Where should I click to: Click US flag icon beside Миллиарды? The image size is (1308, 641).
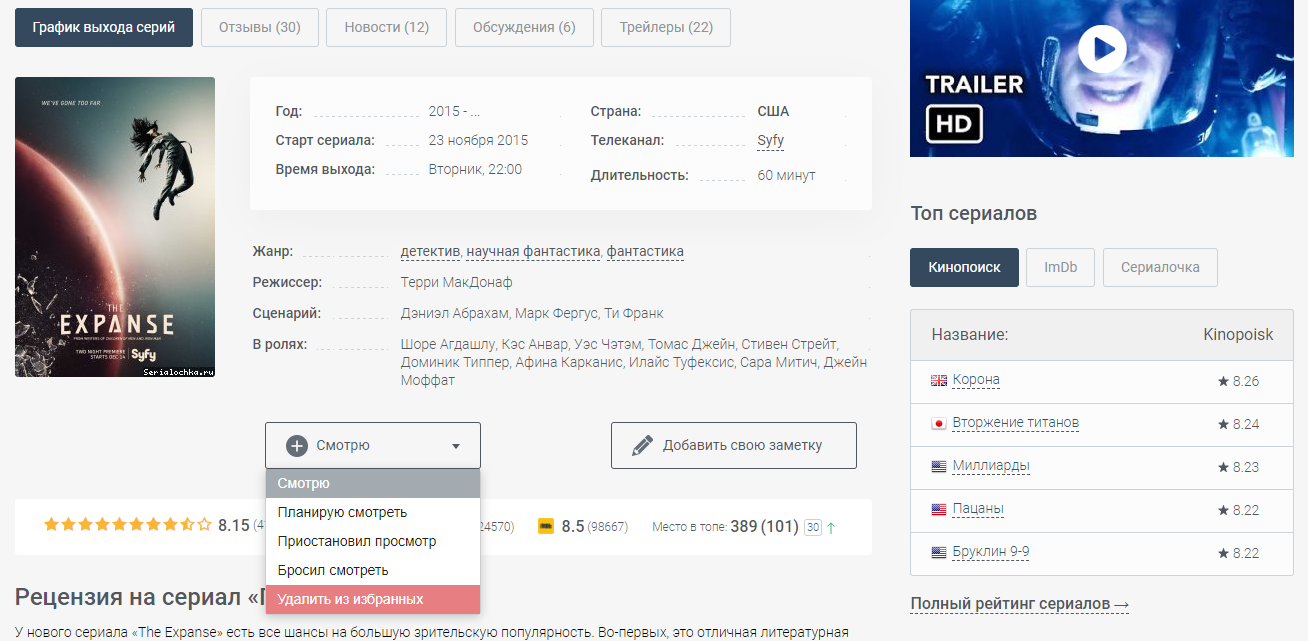(x=938, y=467)
